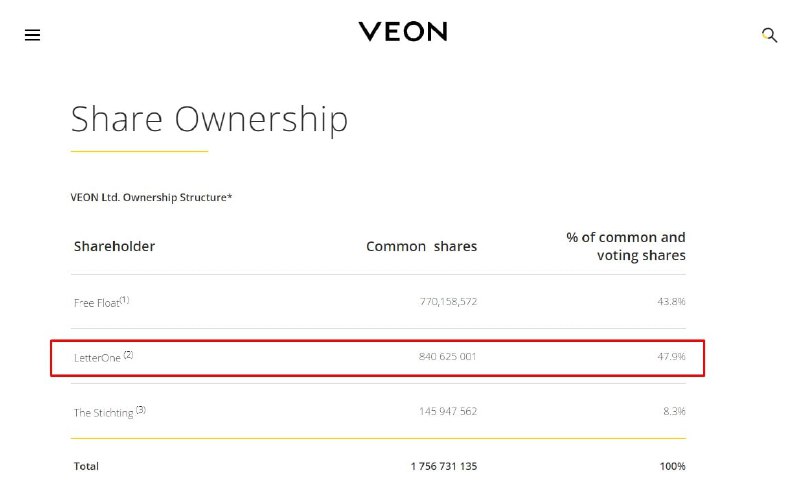The width and height of the screenshot is (800, 494).
Task: Click the Shareholder column header
Action: click(114, 246)
